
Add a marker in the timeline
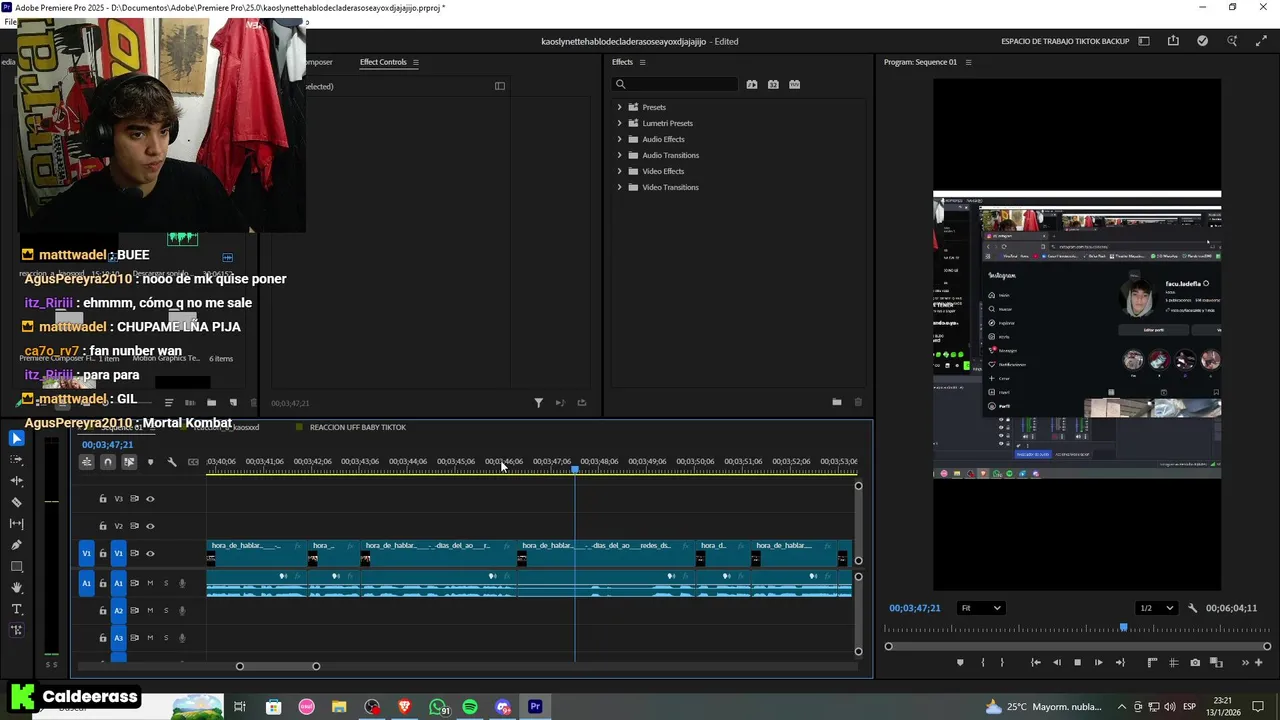(150, 462)
